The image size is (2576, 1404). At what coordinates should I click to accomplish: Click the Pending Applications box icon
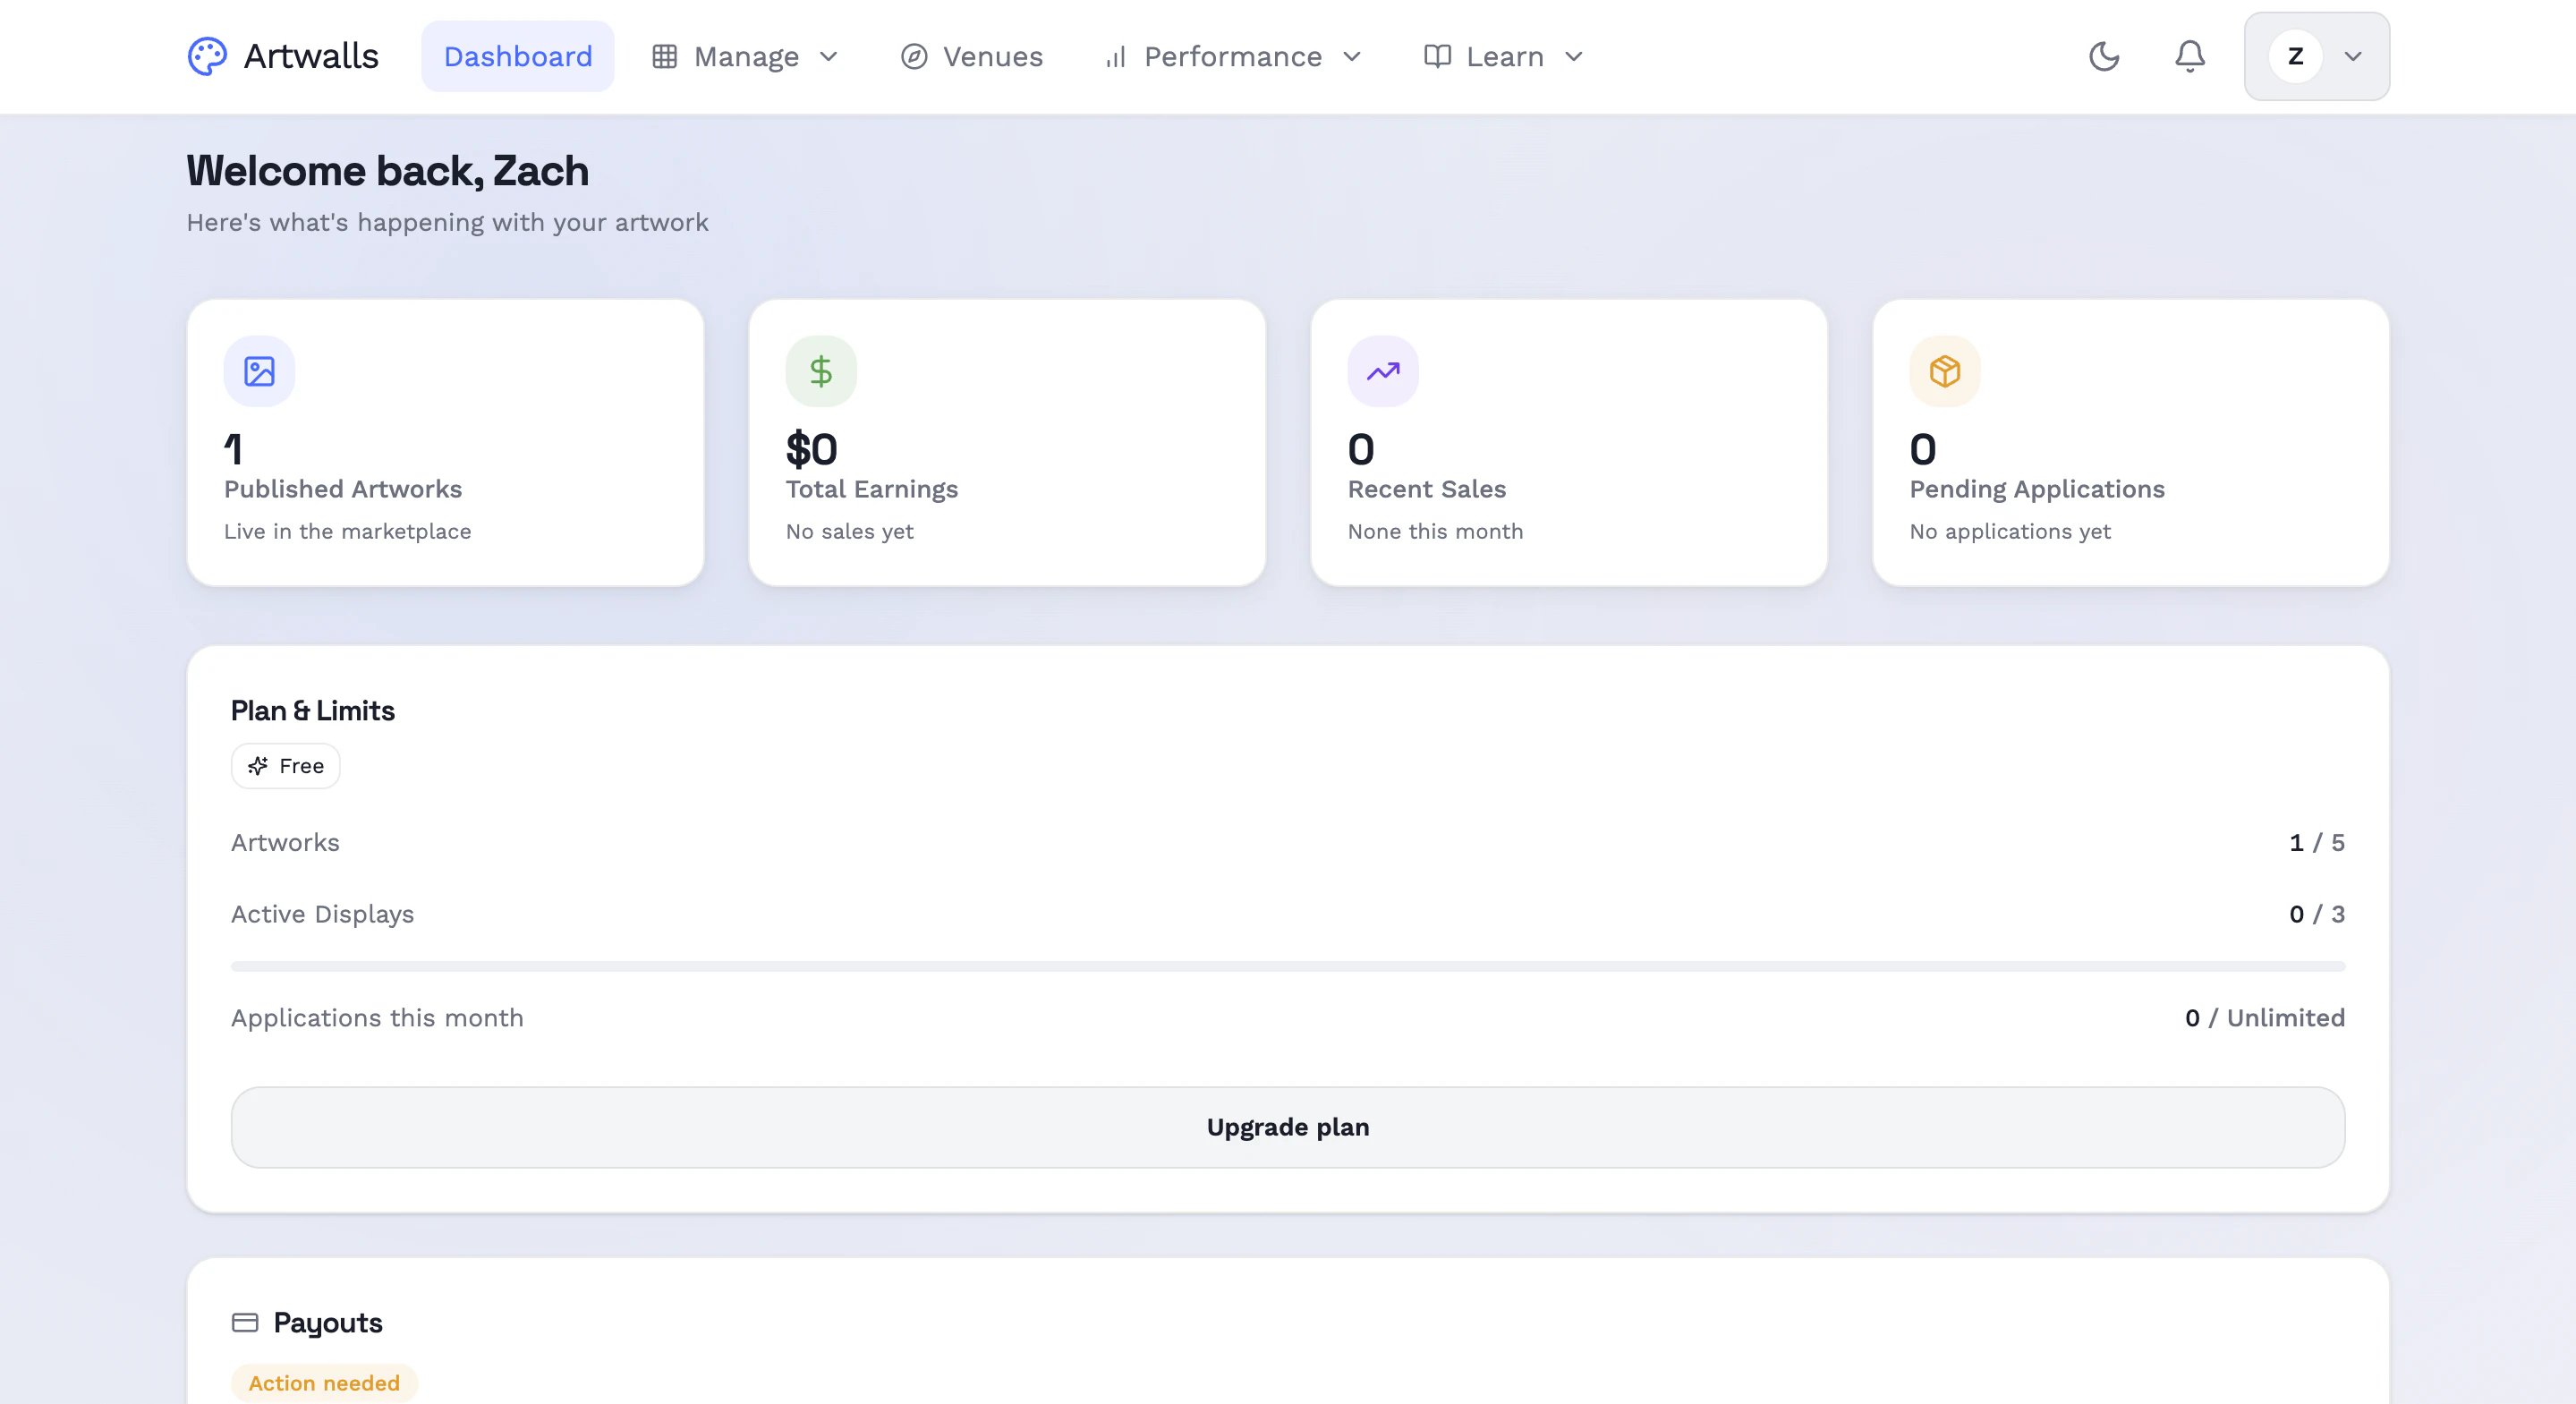(x=1945, y=371)
